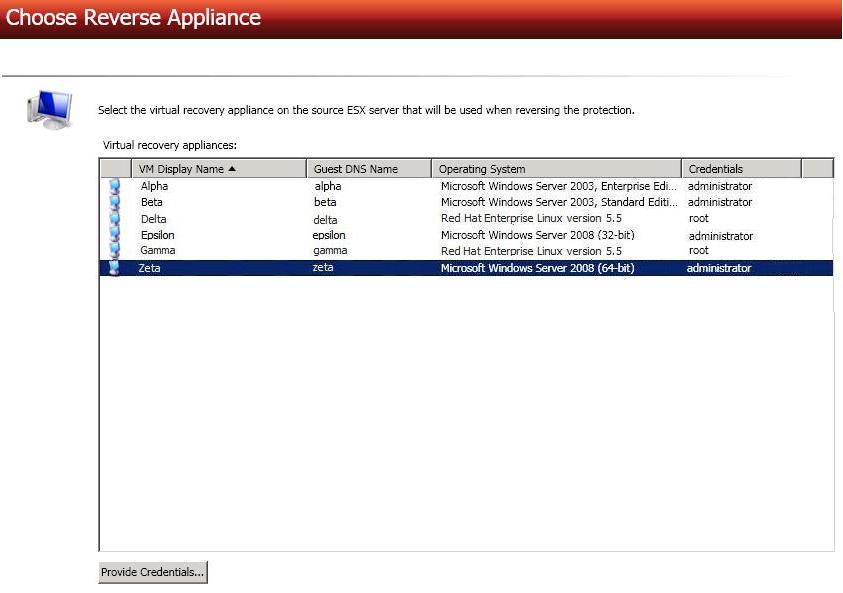This screenshot has width=843, height=593.
Task: Click the 'delta' guest DNS name cell
Action: pyautogui.click(x=325, y=220)
